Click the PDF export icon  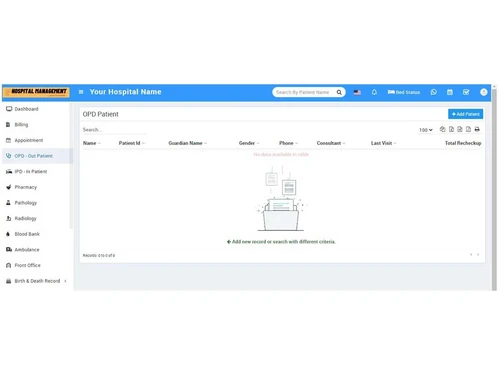(x=468, y=129)
